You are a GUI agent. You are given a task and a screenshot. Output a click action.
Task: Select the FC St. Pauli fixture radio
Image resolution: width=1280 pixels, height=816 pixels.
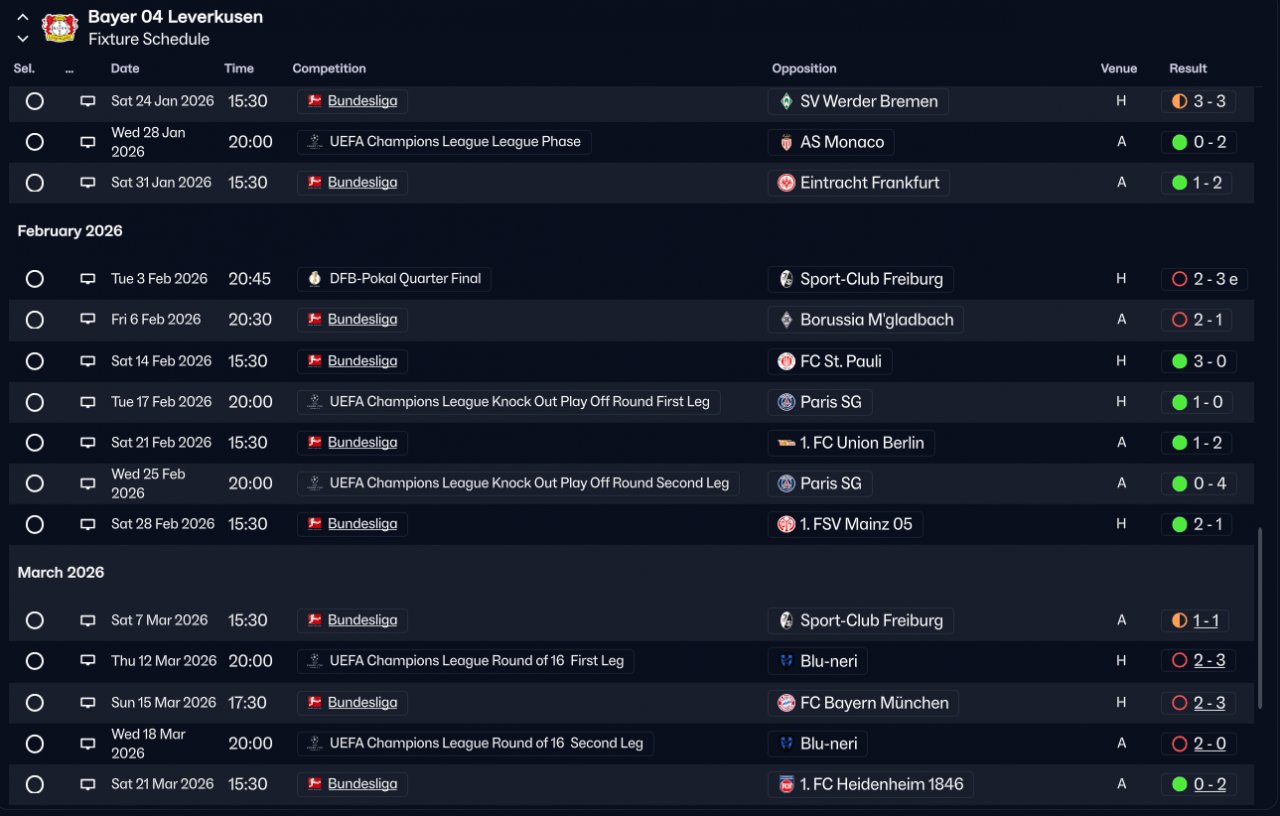click(35, 361)
